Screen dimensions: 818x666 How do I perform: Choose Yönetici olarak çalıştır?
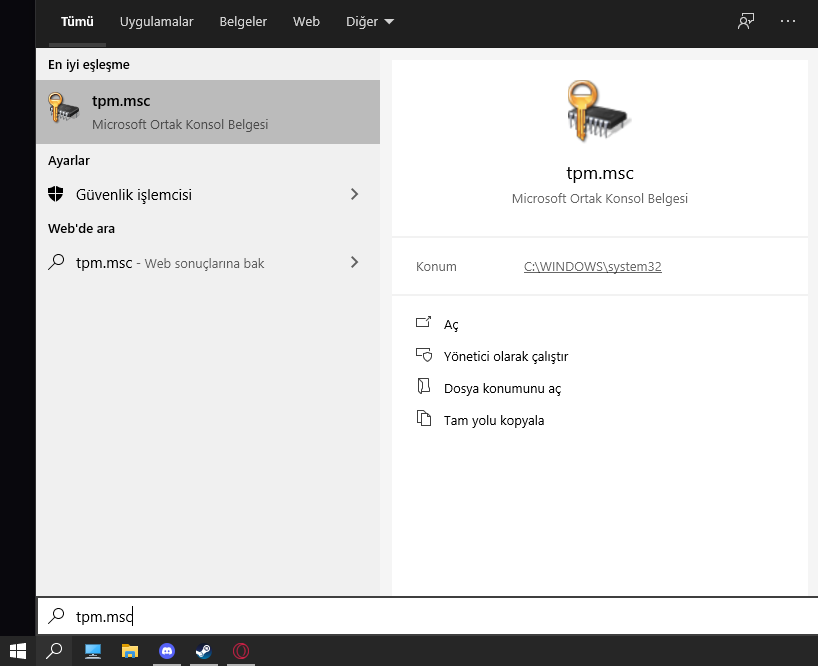click(x=506, y=357)
